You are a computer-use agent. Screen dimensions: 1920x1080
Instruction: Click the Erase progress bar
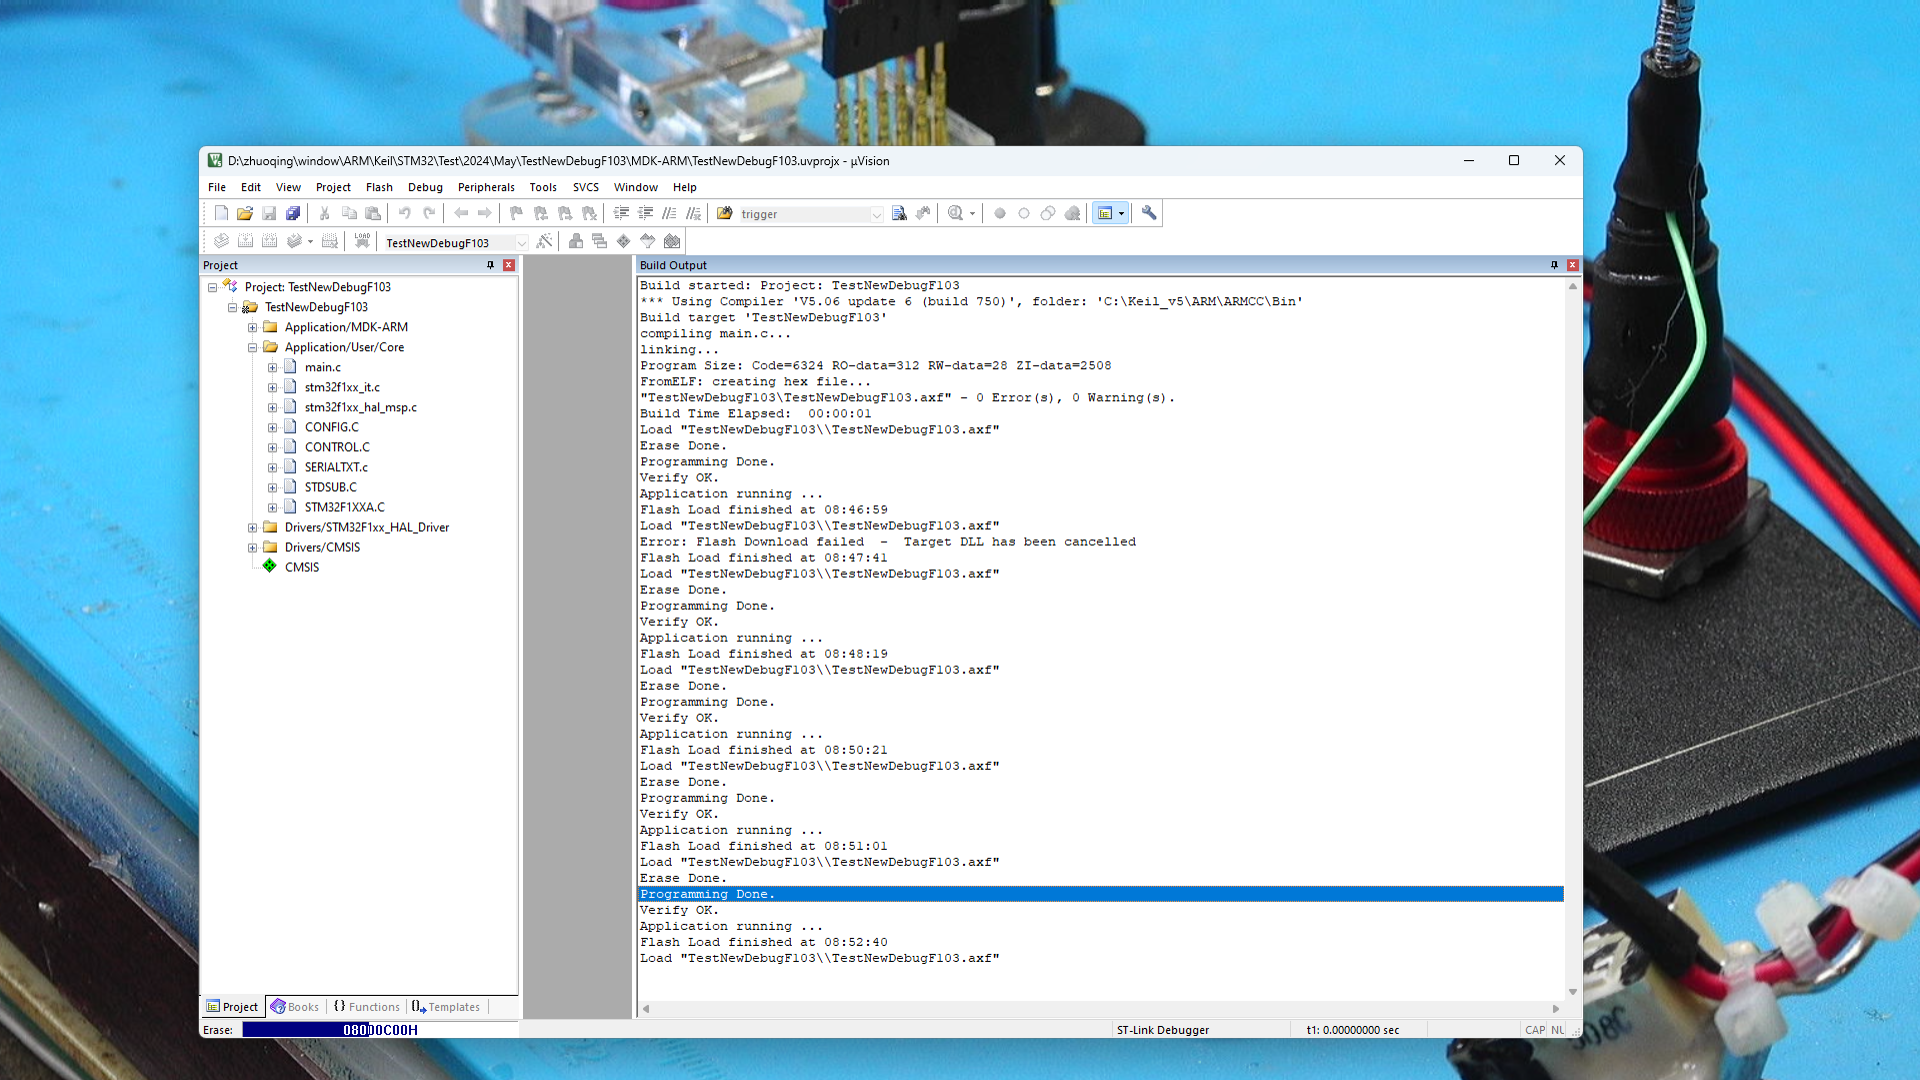380,1029
